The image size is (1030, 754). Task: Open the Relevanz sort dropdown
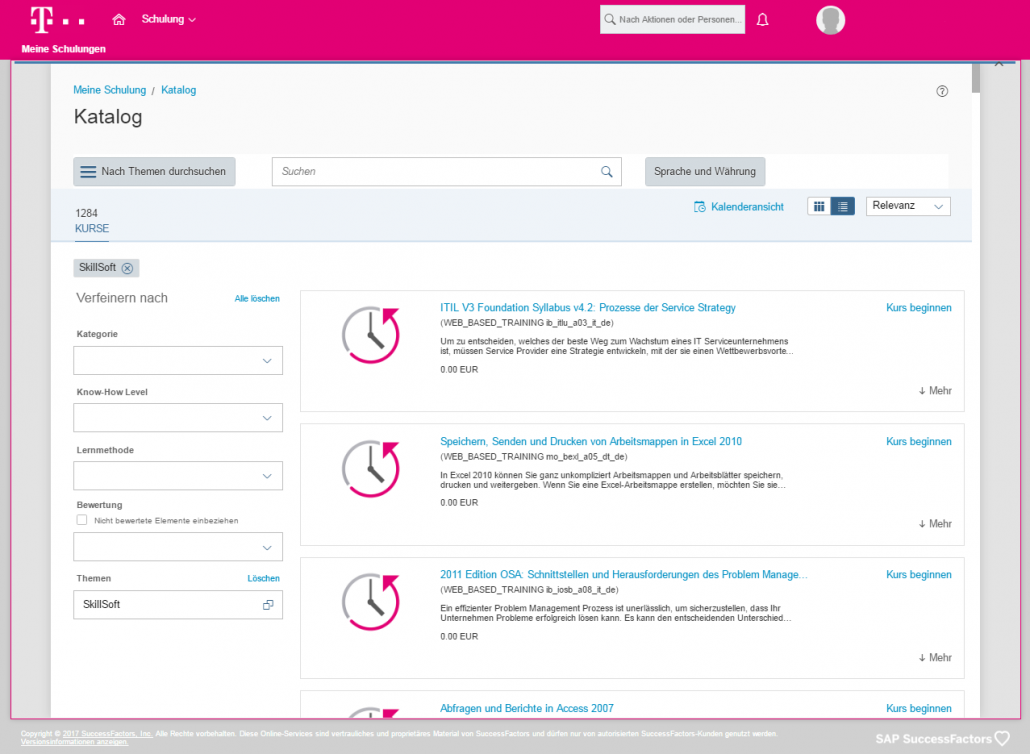907,205
